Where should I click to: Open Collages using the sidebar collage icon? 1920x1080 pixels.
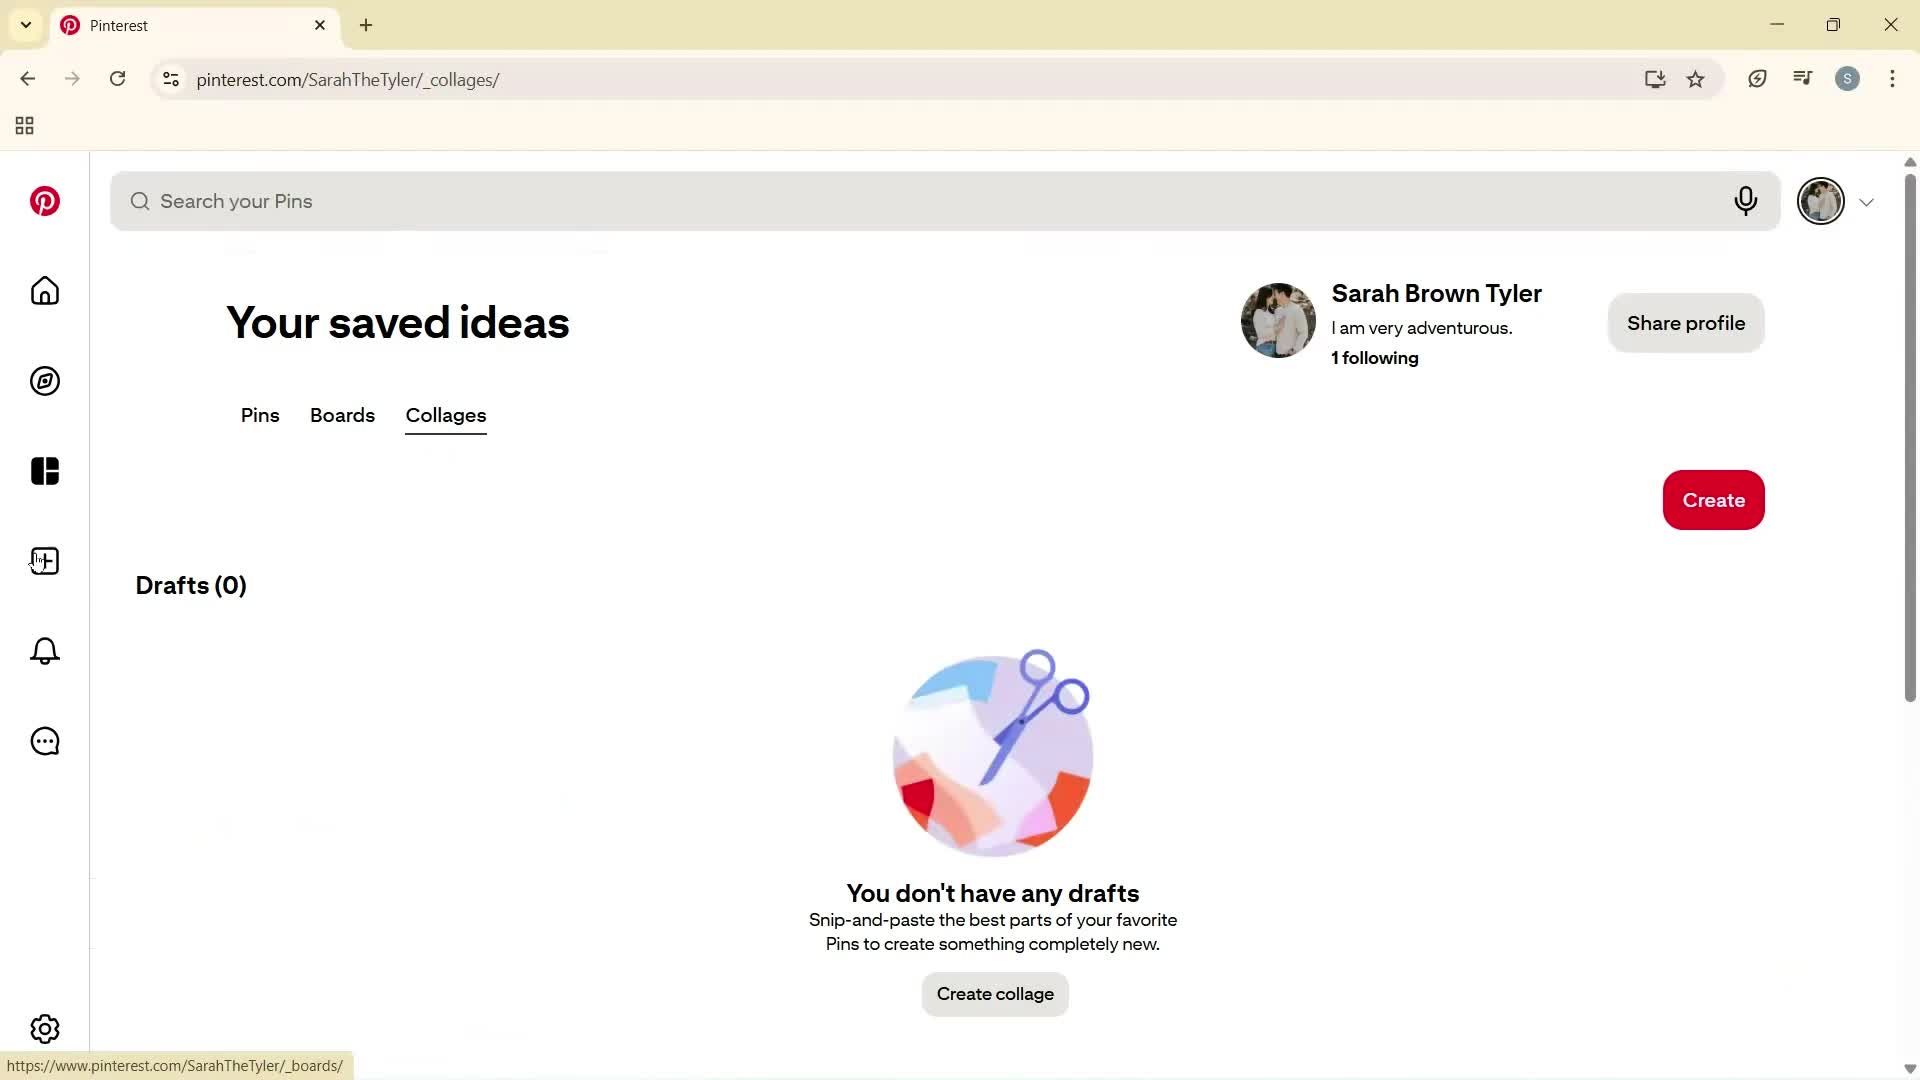pos(44,470)
